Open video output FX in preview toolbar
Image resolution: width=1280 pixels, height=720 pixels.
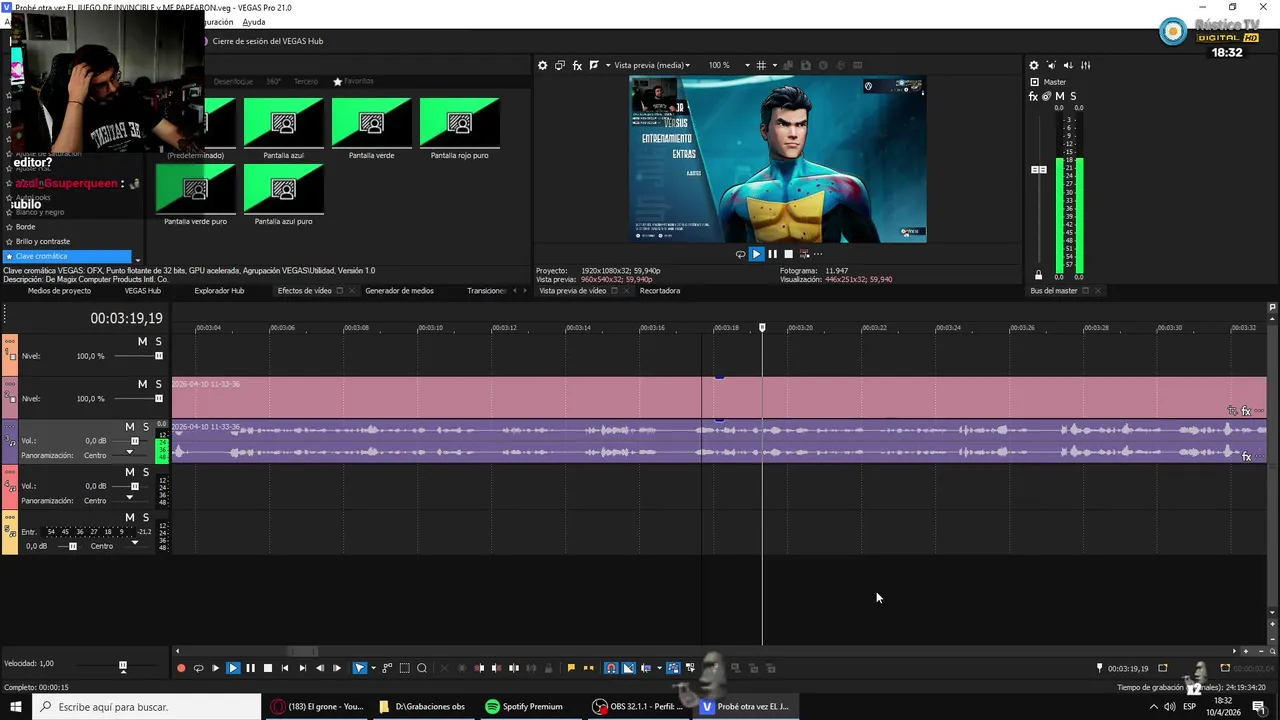[577, 65]
